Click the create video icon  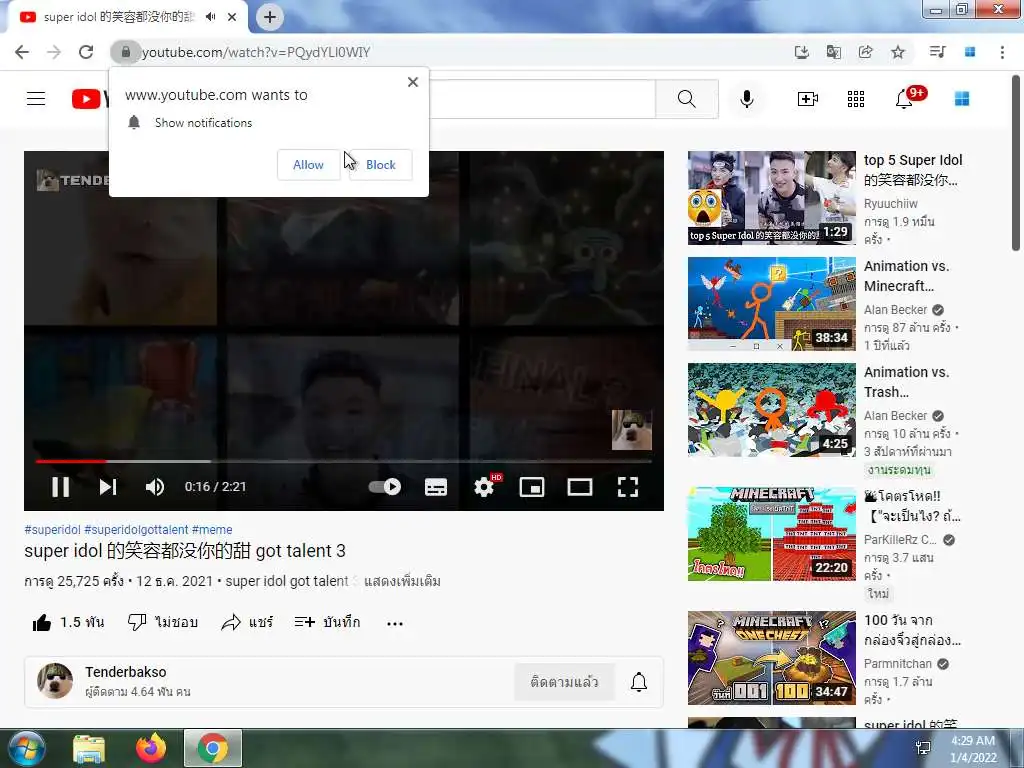point(808,99)
